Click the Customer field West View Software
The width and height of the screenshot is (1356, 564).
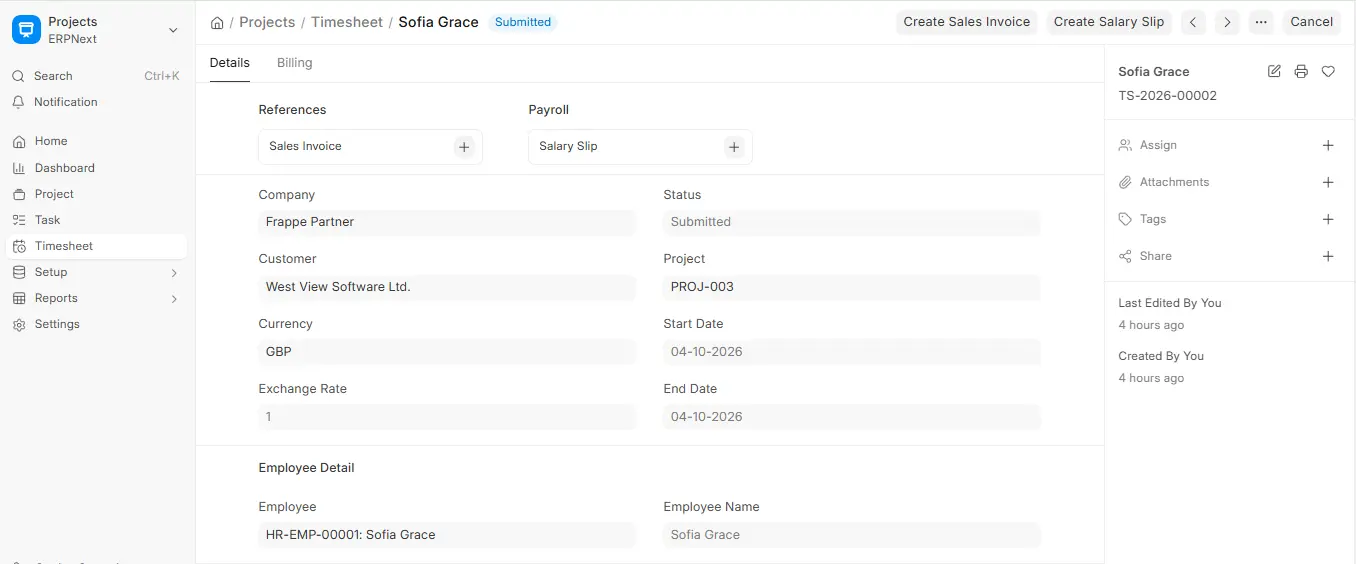point(447,287)
